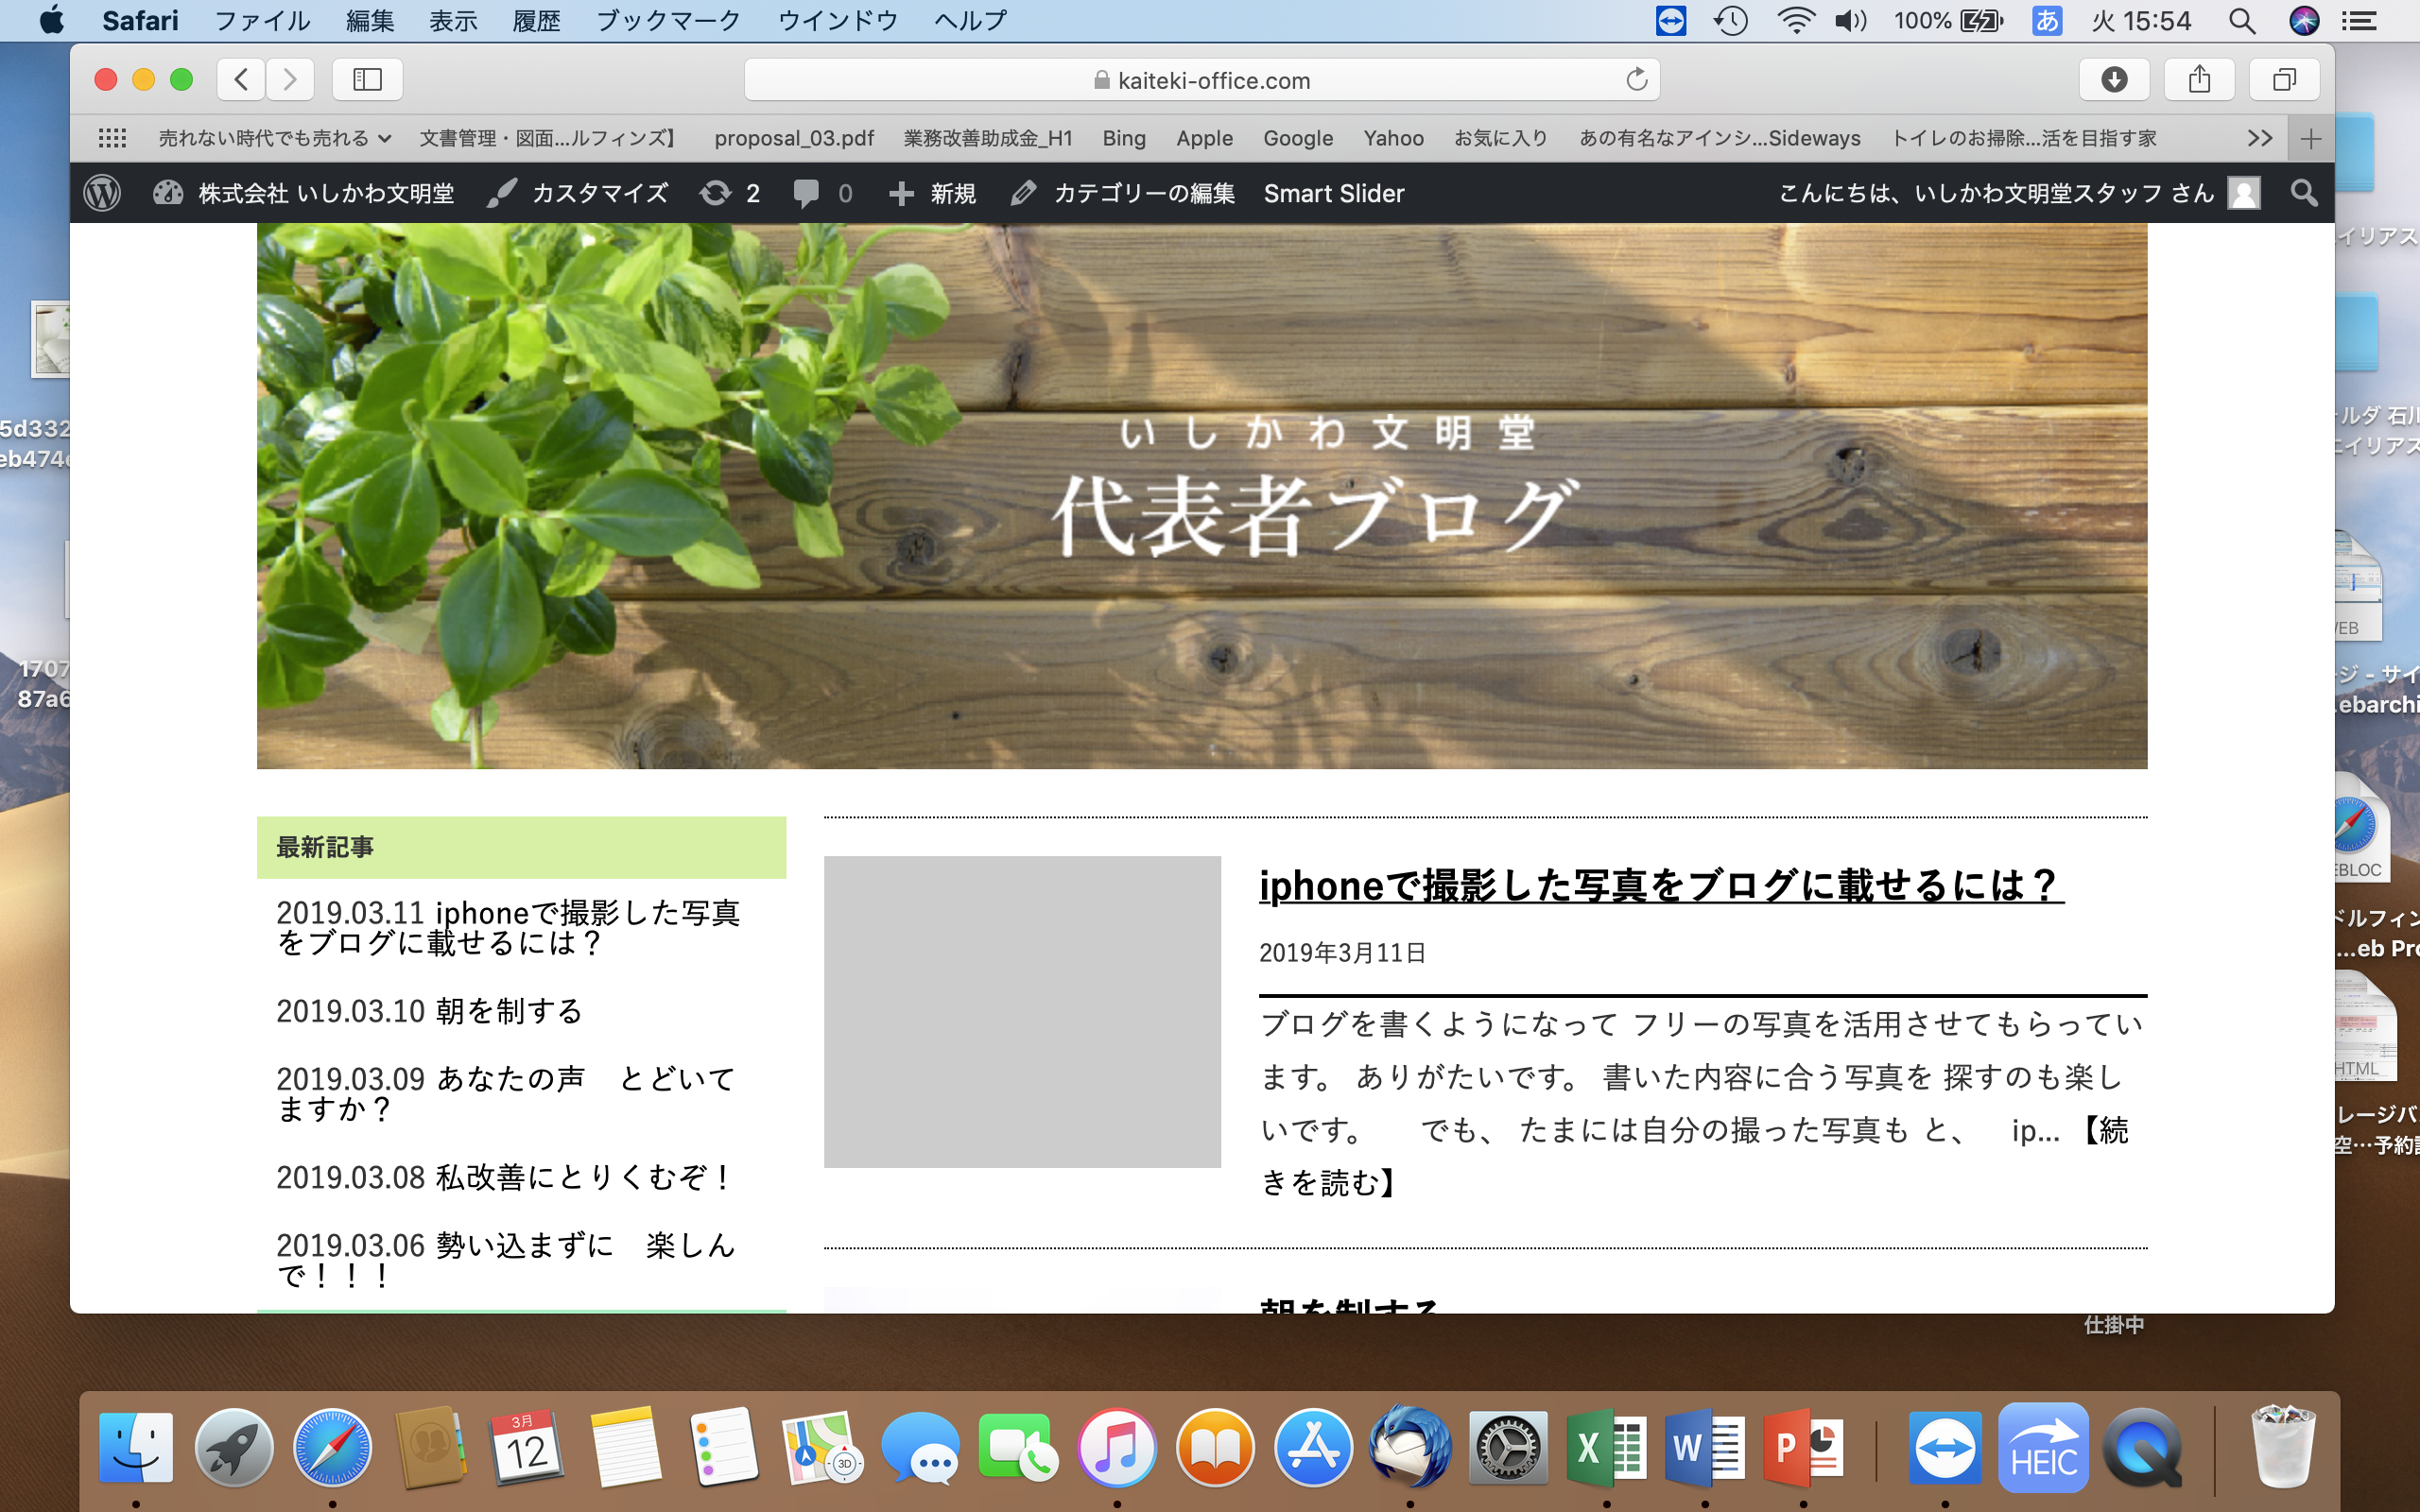Viewport: 2420px width, 1512px height.
Task: Open the ブックマーク menu
Action: (667, 21)
